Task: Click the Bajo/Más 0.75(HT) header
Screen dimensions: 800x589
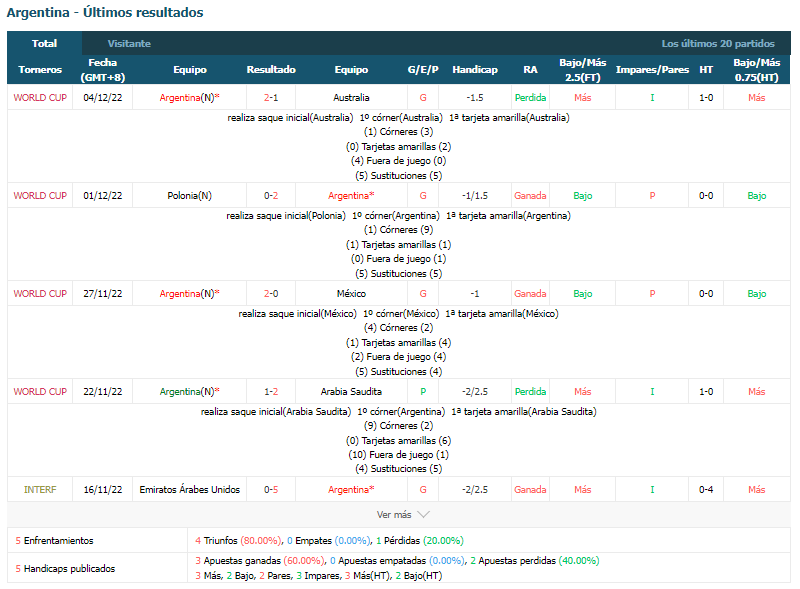Action: [757, 69]
